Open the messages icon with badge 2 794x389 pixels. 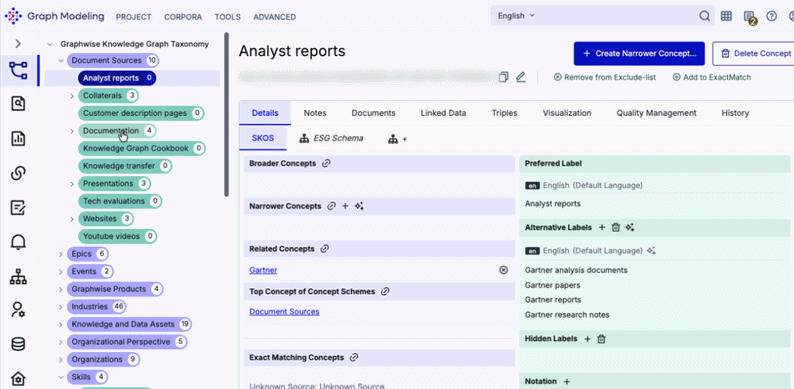coord(749,17)
